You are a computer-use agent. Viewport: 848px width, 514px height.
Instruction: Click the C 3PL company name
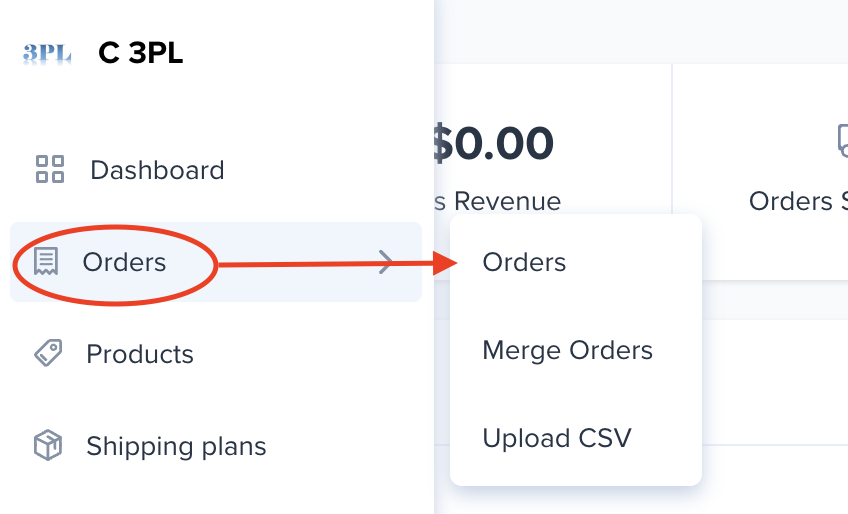click(x=141, y=54)
